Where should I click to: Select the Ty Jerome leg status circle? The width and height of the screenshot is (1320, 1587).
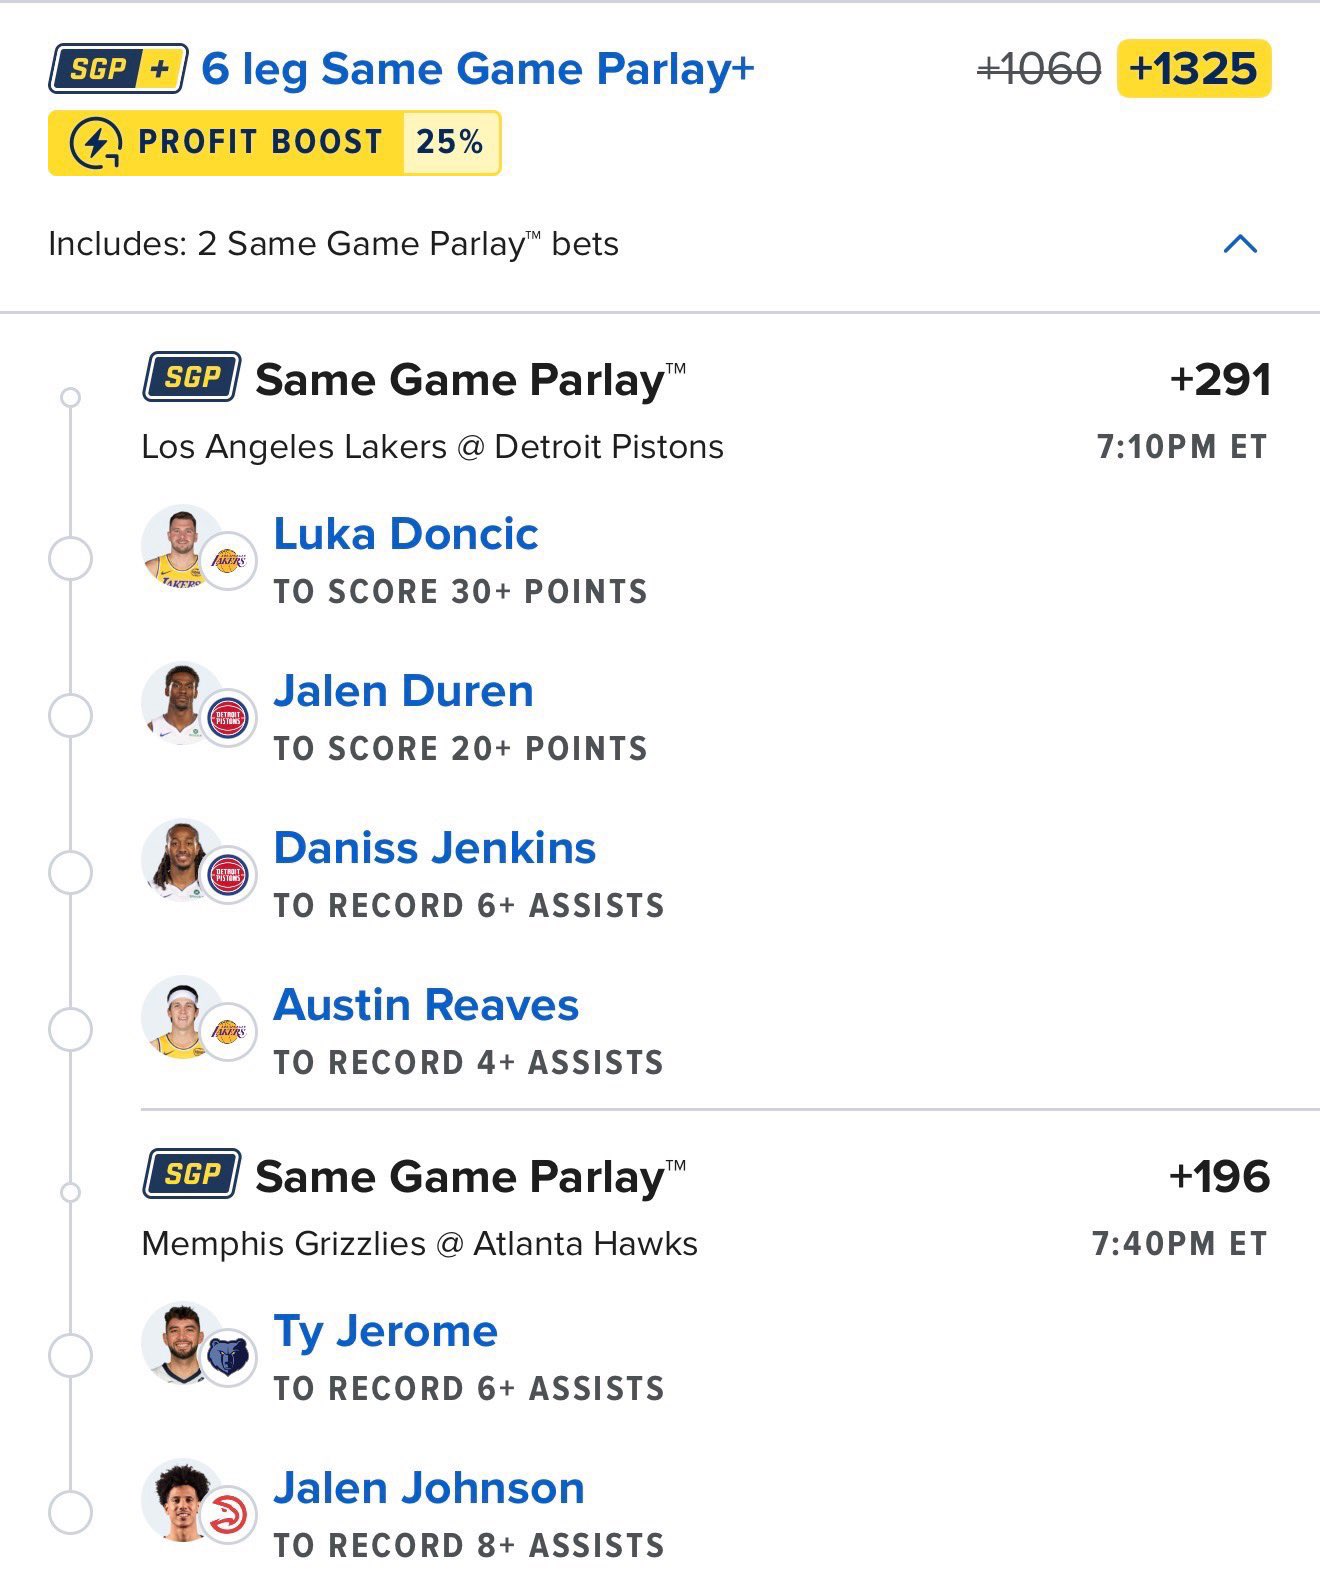[70, 1356]
